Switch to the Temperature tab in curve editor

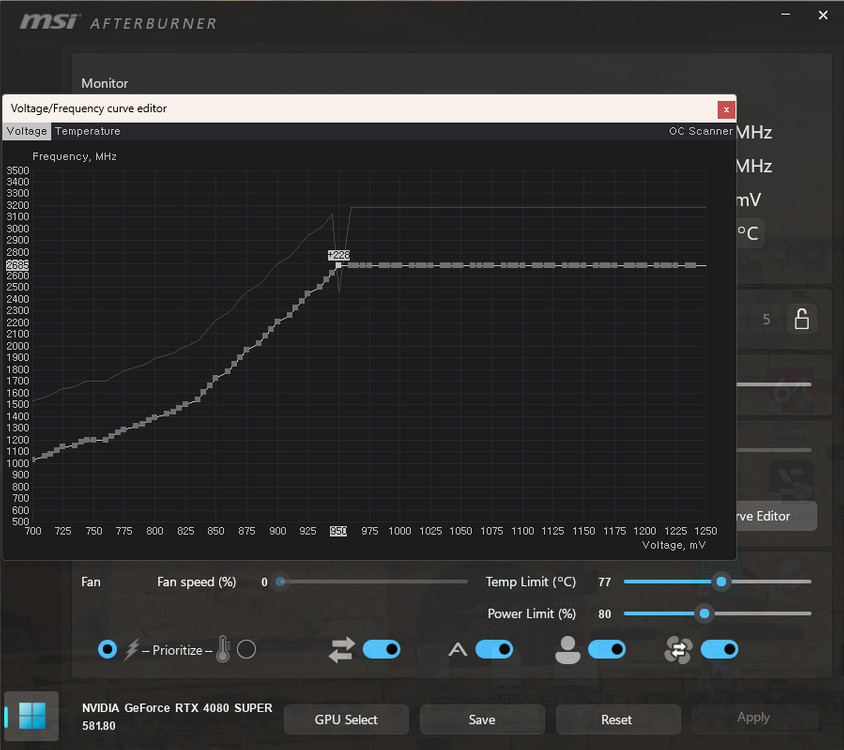coord(87,131)
